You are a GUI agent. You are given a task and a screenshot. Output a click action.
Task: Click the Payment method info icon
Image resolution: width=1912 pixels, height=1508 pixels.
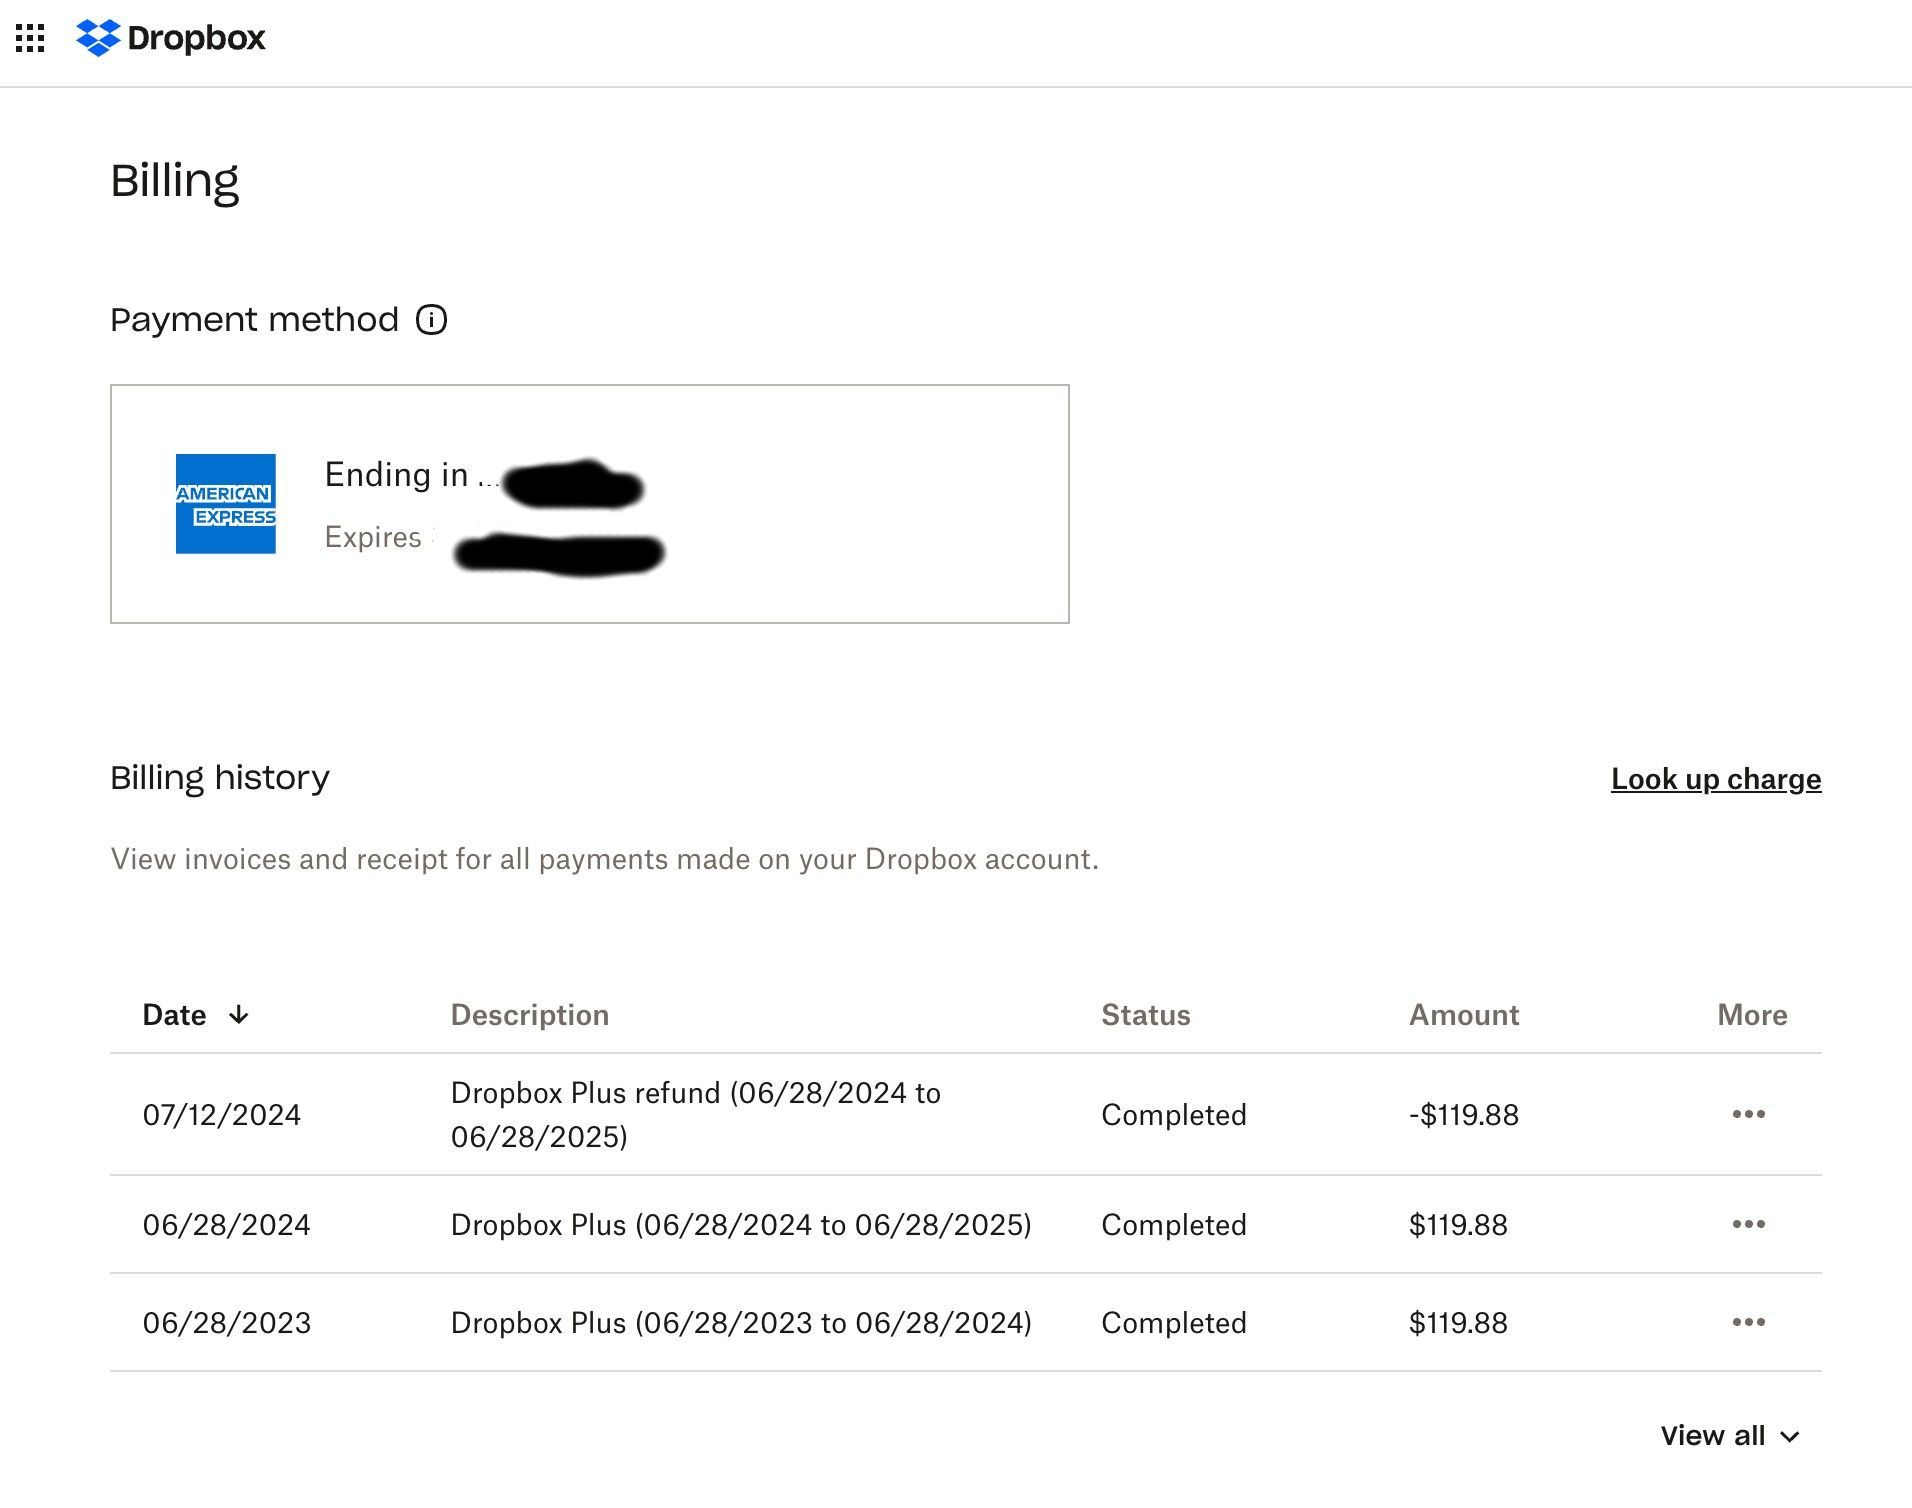(x=432, y=320)
